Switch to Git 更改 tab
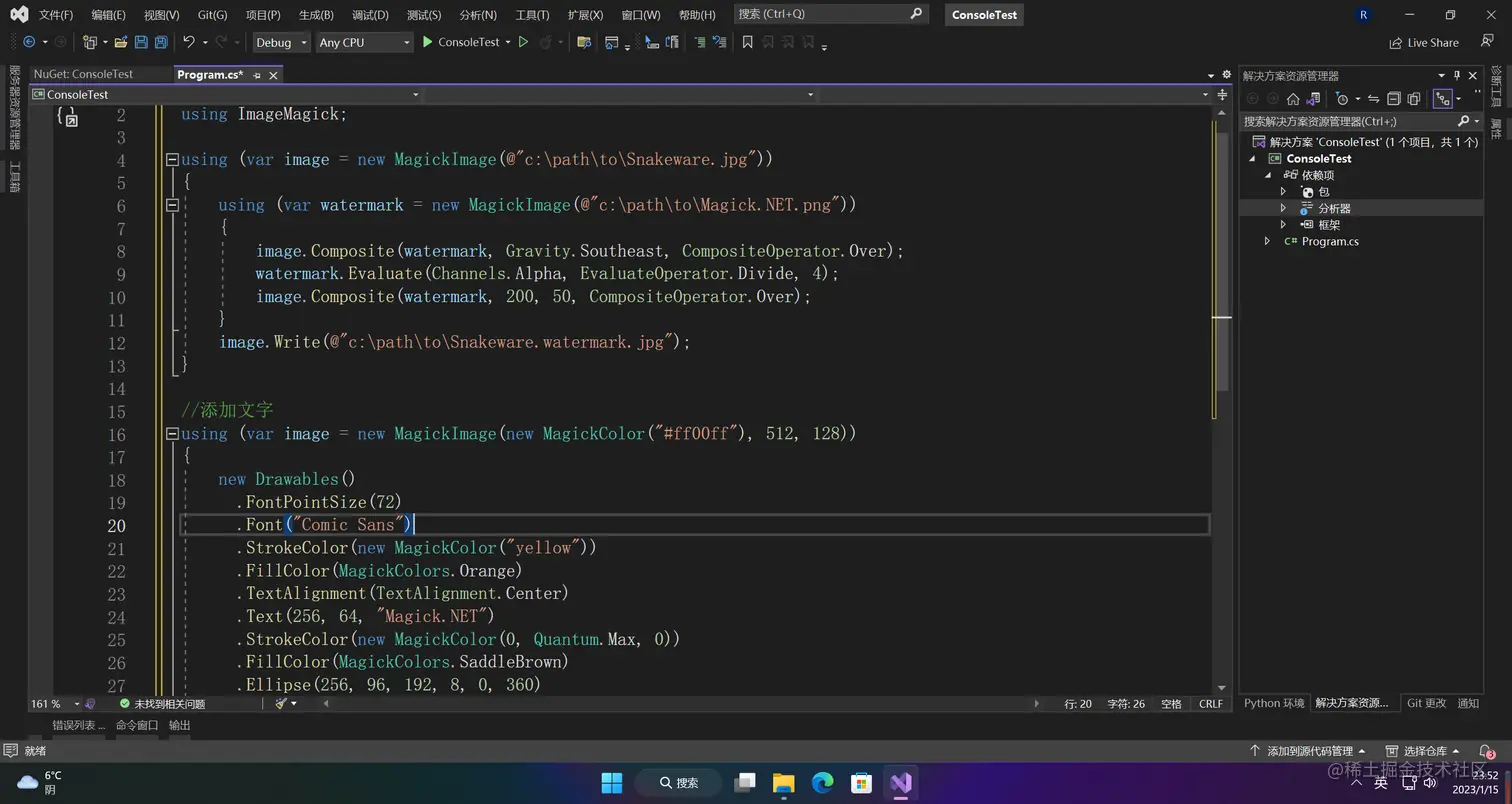This screenshot has width=1512, height=804. tap(1426, 703)
